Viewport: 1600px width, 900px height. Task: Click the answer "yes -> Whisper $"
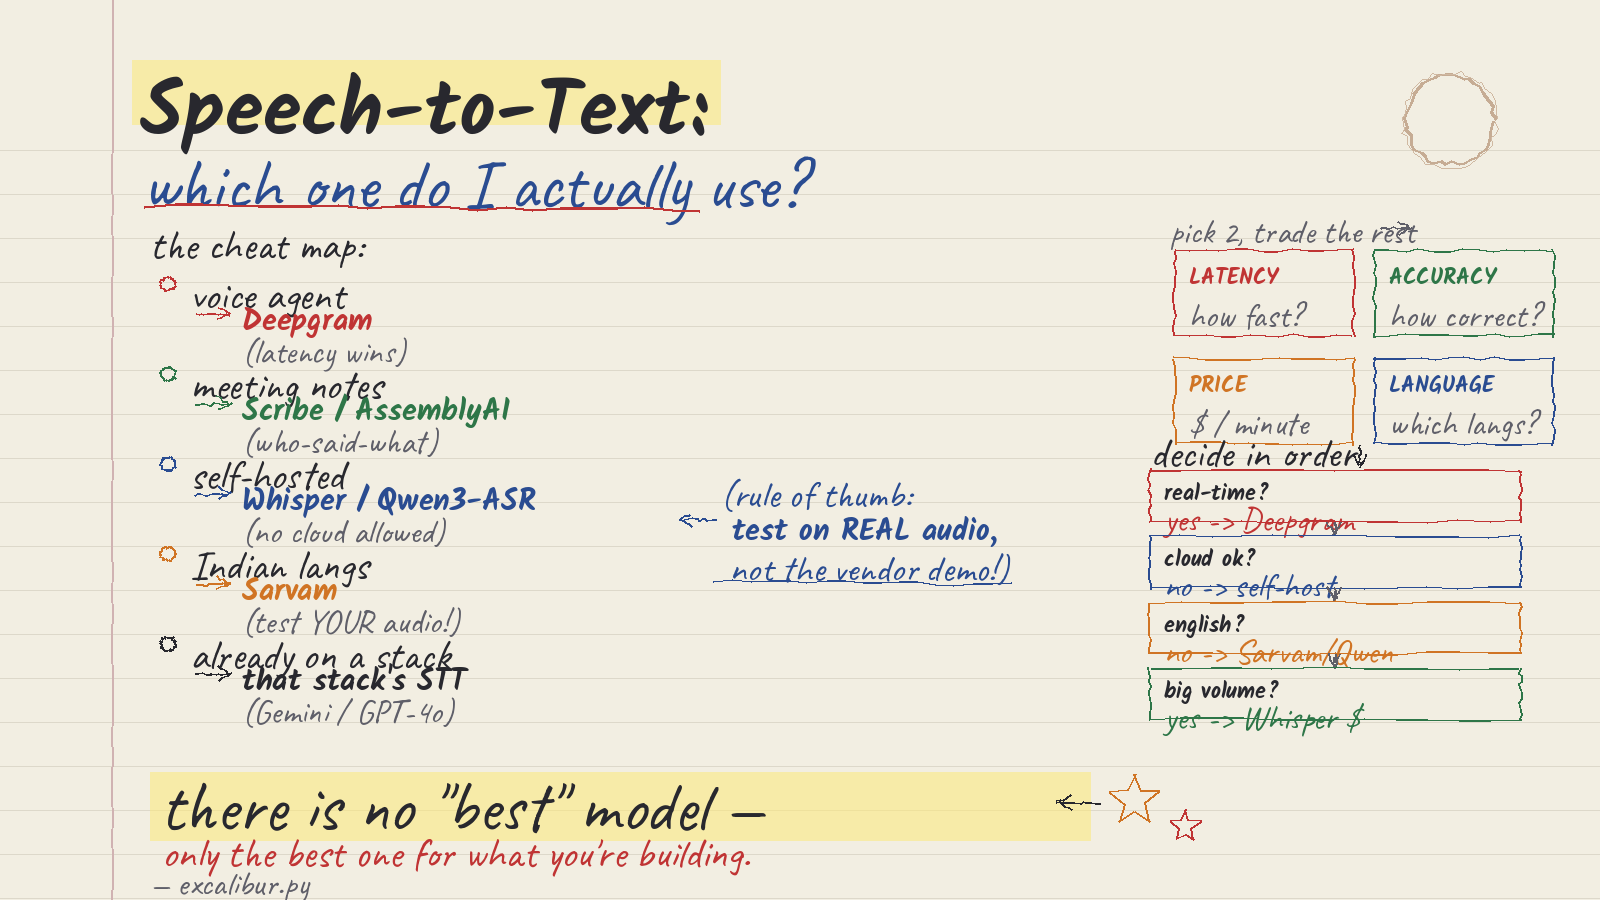1265,720
